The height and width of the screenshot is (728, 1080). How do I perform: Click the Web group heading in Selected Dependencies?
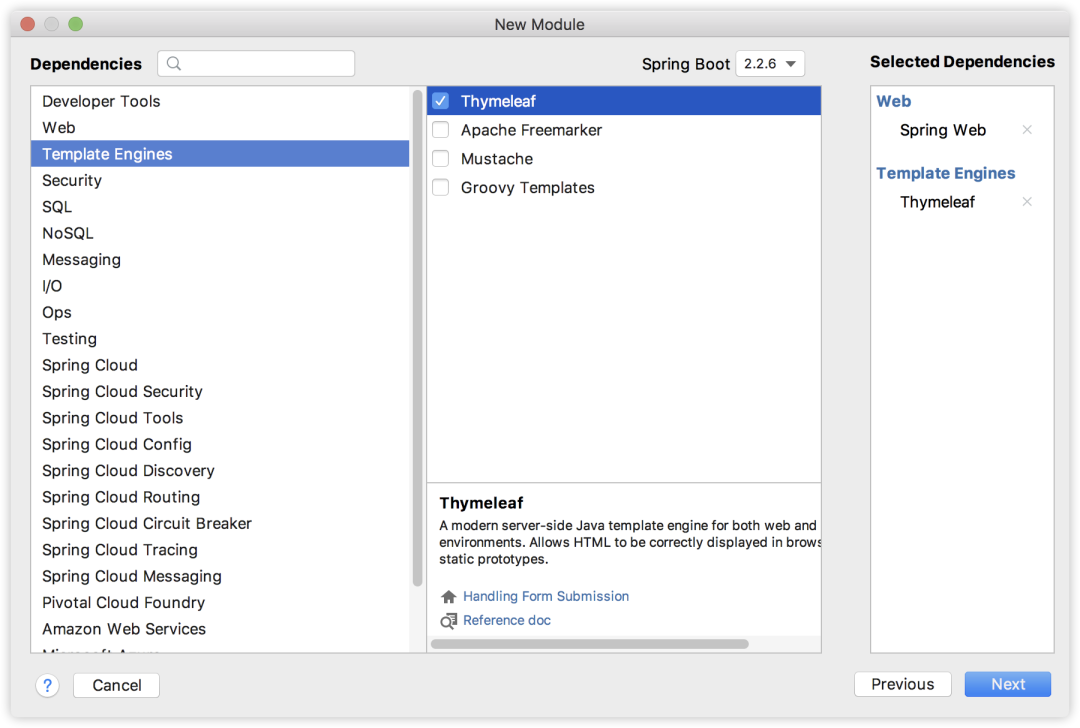point(893,101)
